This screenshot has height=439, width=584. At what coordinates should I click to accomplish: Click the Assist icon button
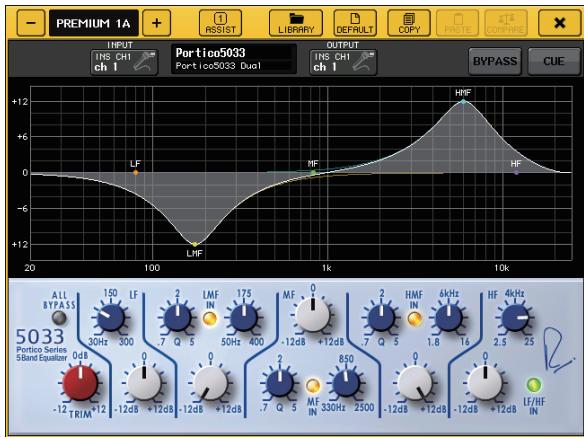click(x=220, y=23)
